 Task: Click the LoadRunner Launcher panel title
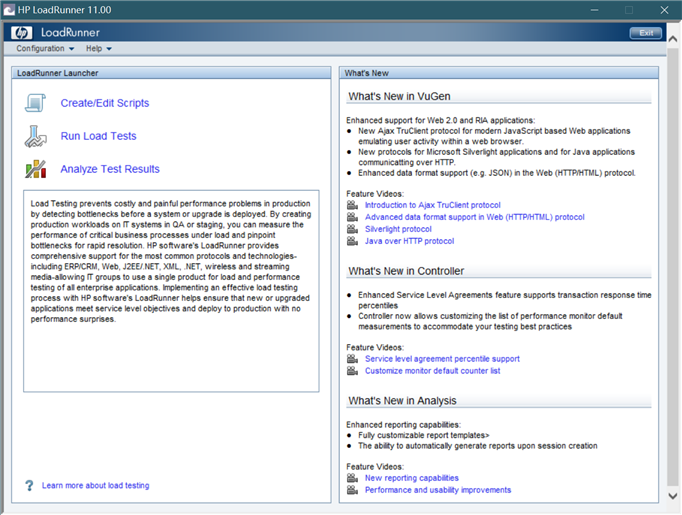pyautogui.click(x=57, y=73)
